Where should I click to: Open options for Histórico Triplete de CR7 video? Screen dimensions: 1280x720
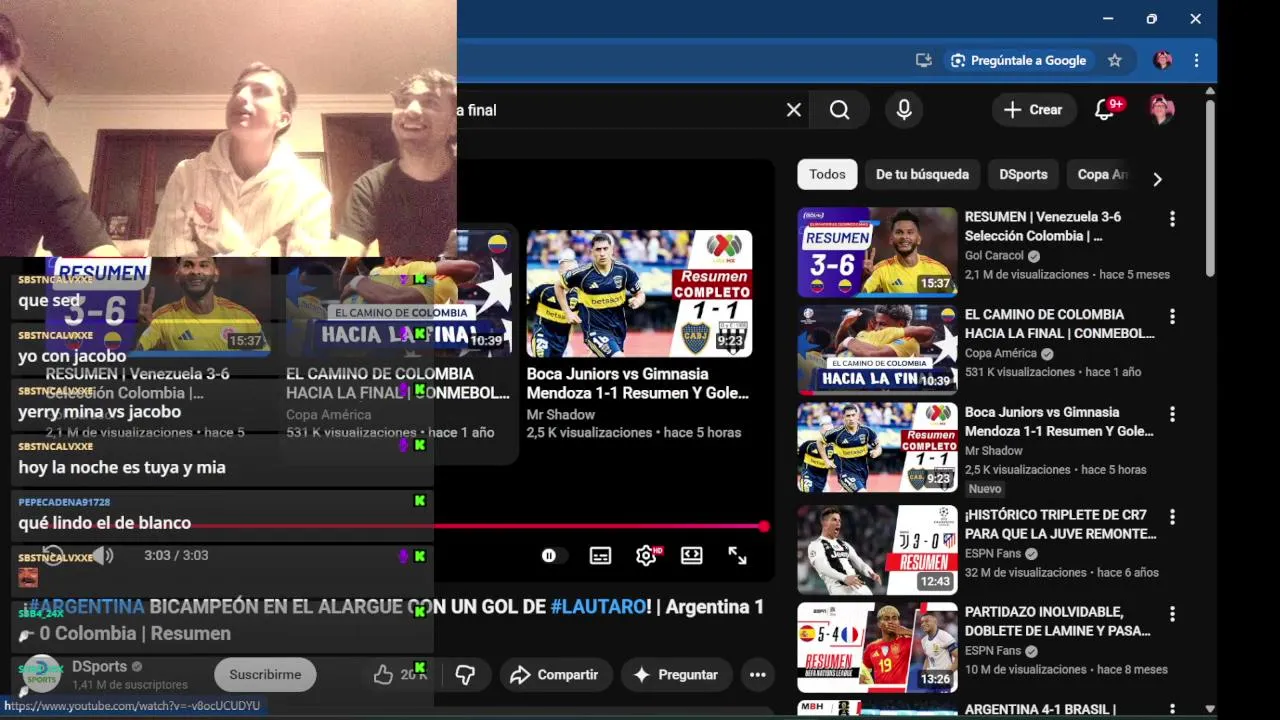(x=1172, y=517)
